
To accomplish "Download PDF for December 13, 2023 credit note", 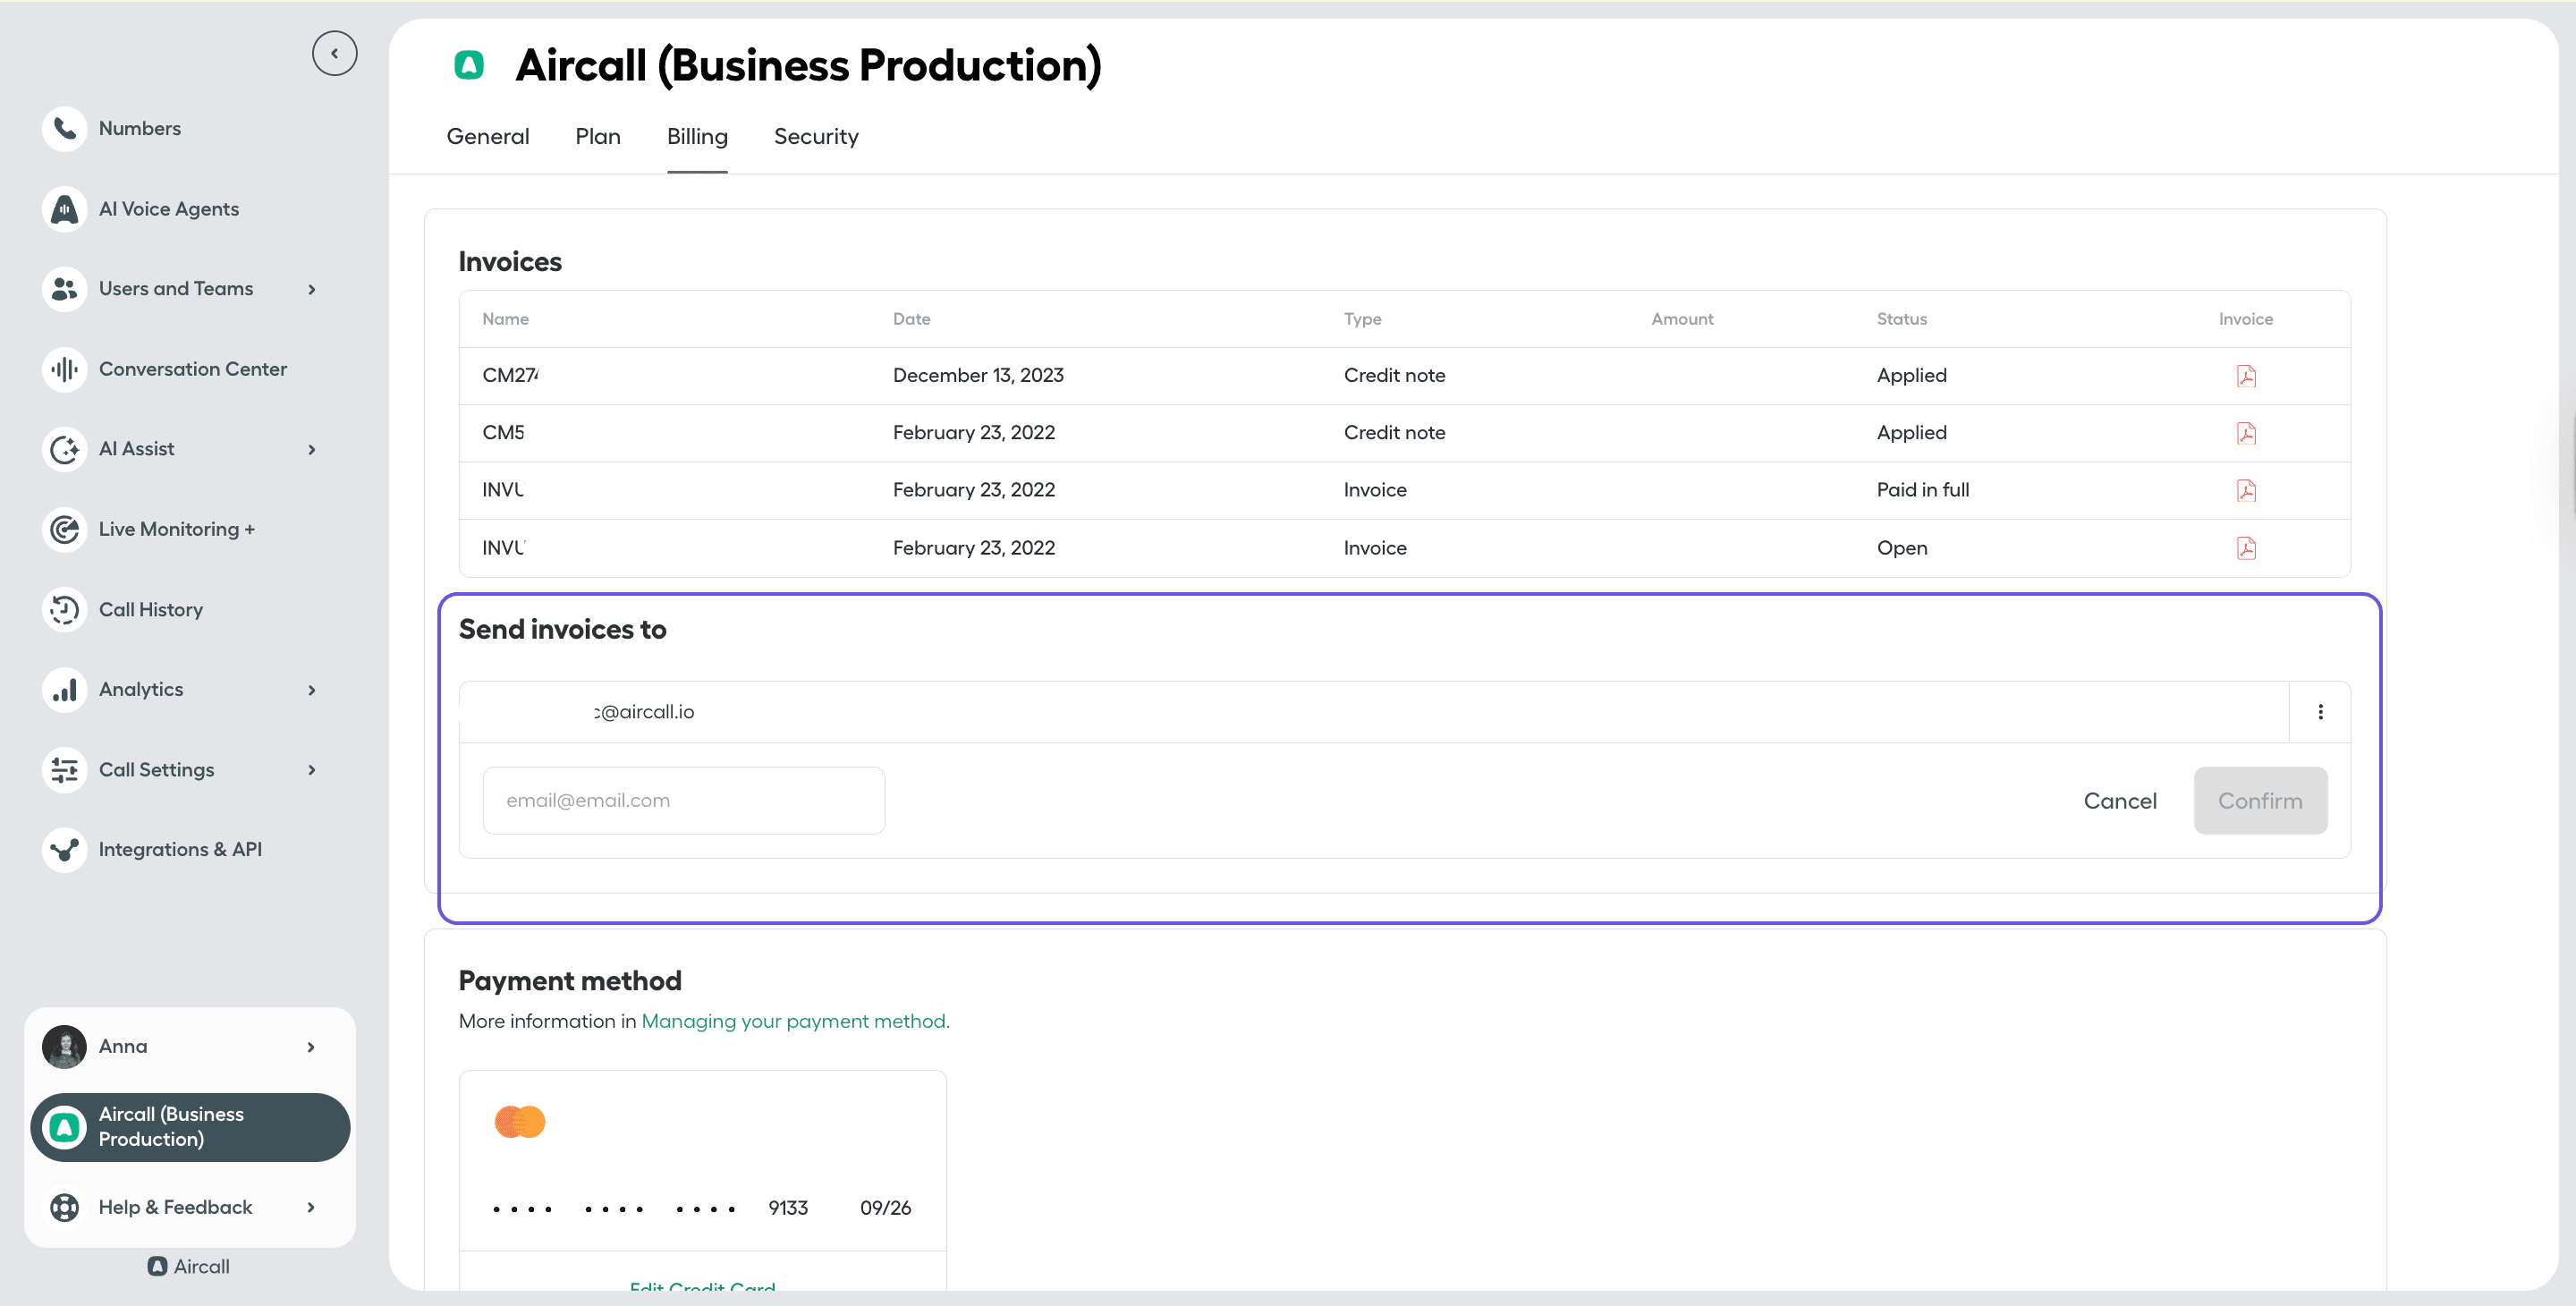I will 2246,376.
